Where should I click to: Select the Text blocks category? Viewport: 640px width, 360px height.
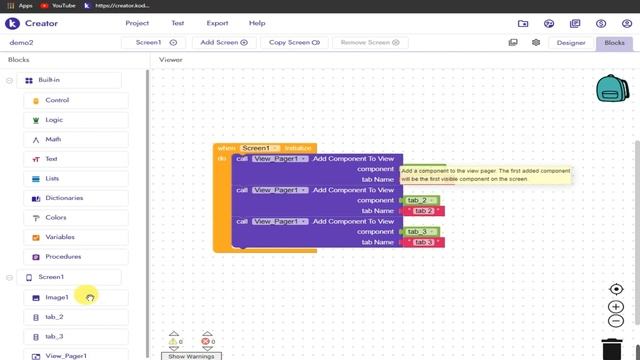click(x=76, y=159)
